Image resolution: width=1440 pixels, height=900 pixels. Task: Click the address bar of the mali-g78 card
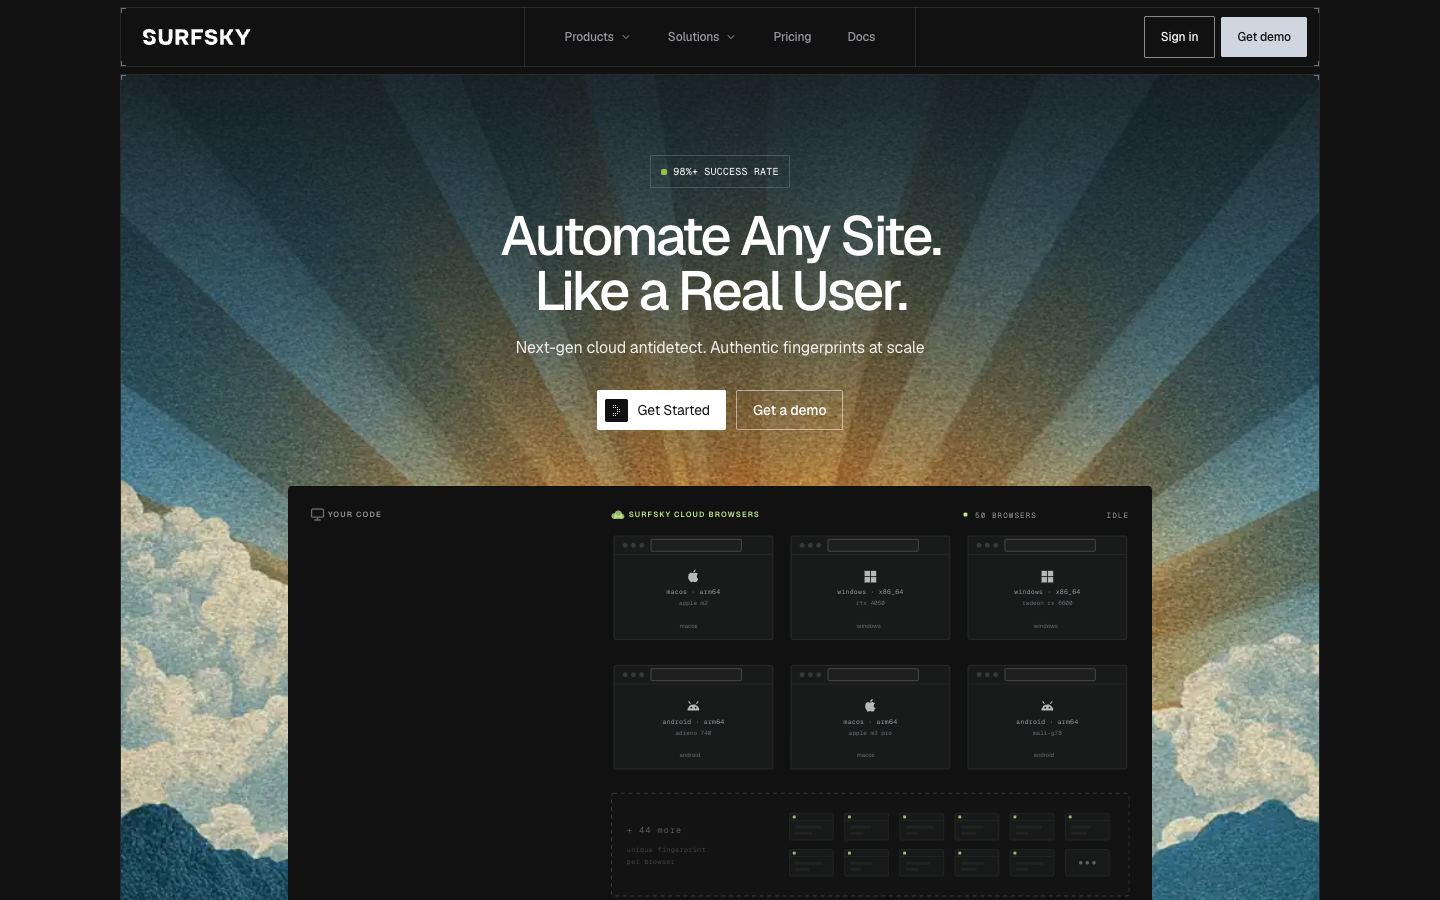point(1050,674)
